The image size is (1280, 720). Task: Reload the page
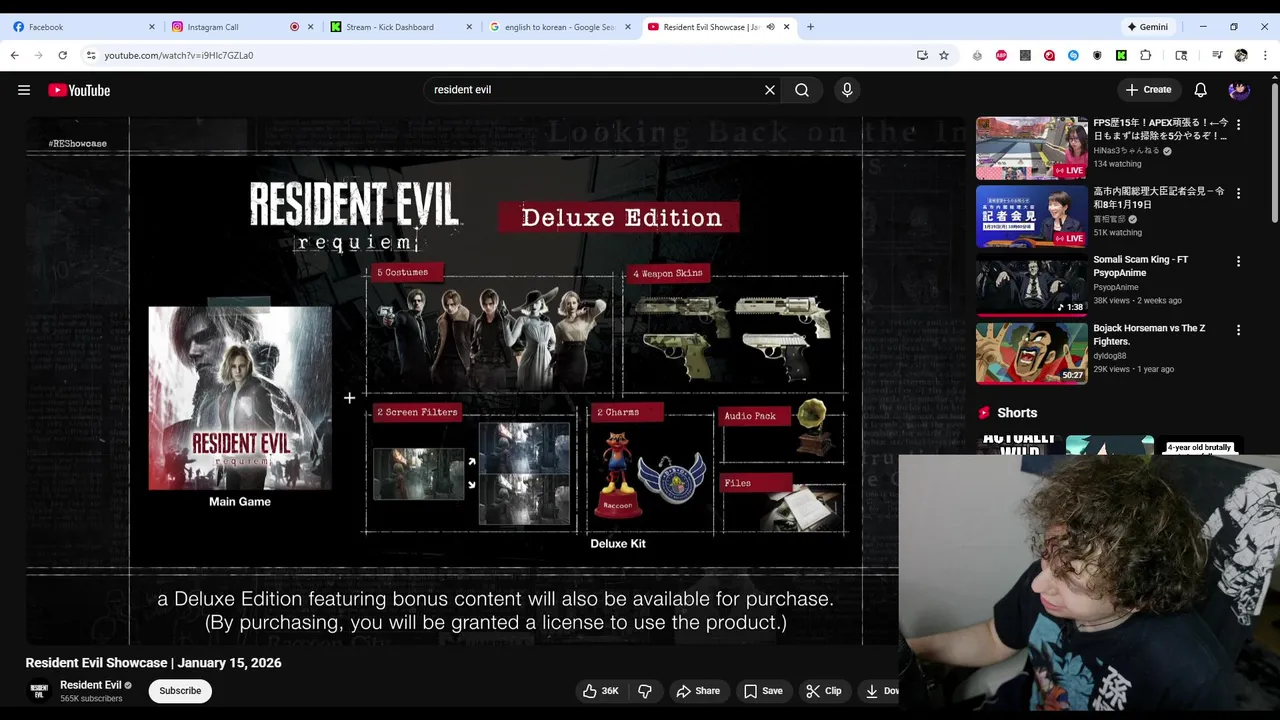(x=62, y=55)
